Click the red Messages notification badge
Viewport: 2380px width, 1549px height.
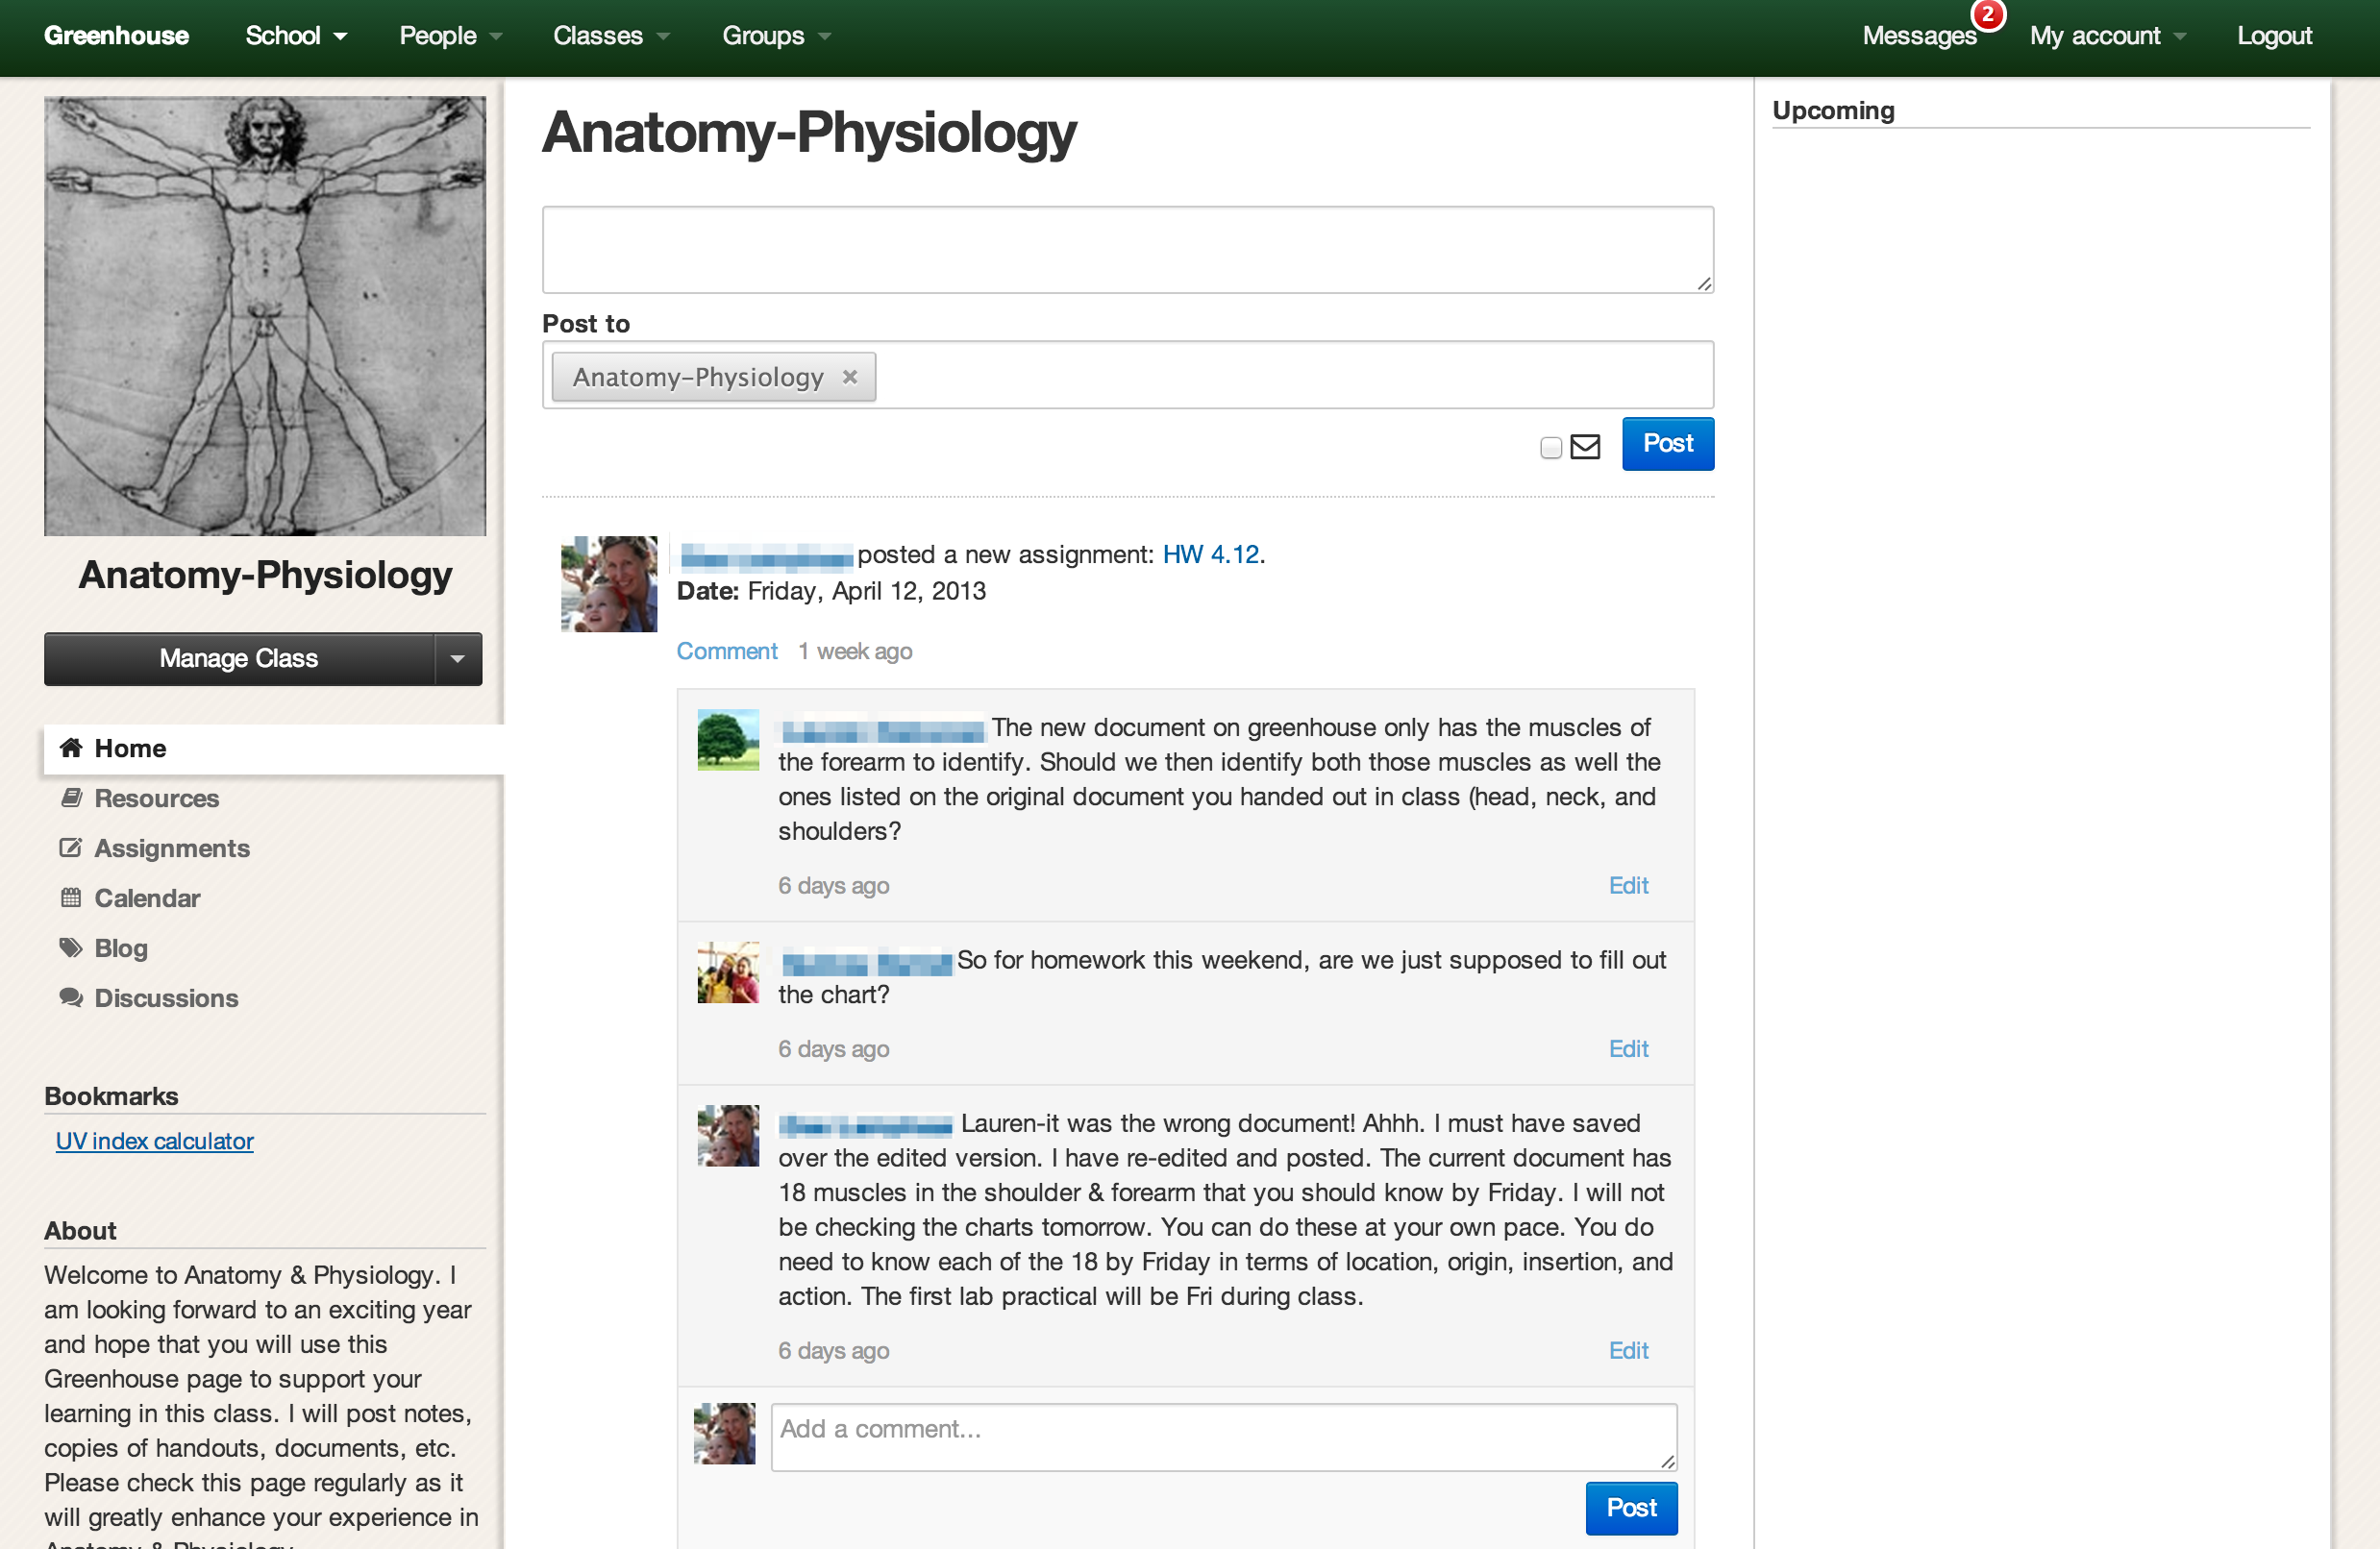1987,14
